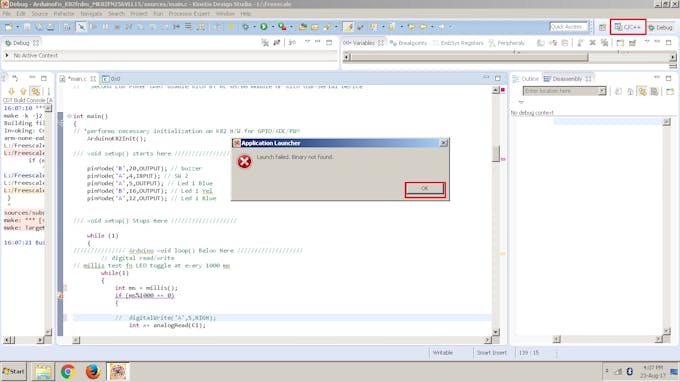This screenshot has width=680, height=382.
Task: Click the Print toolbar icon
Action: click(x=51, y=27)
